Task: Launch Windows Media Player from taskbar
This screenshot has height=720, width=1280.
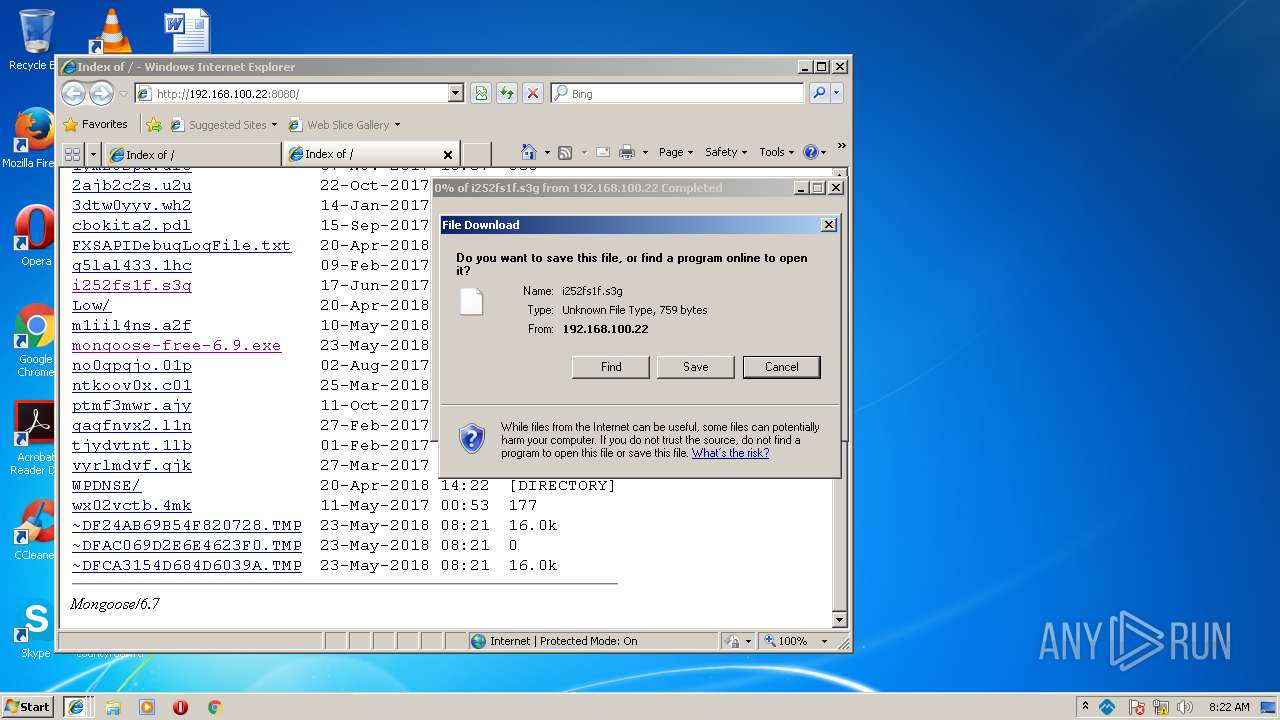Action: (x=147, y=707)
